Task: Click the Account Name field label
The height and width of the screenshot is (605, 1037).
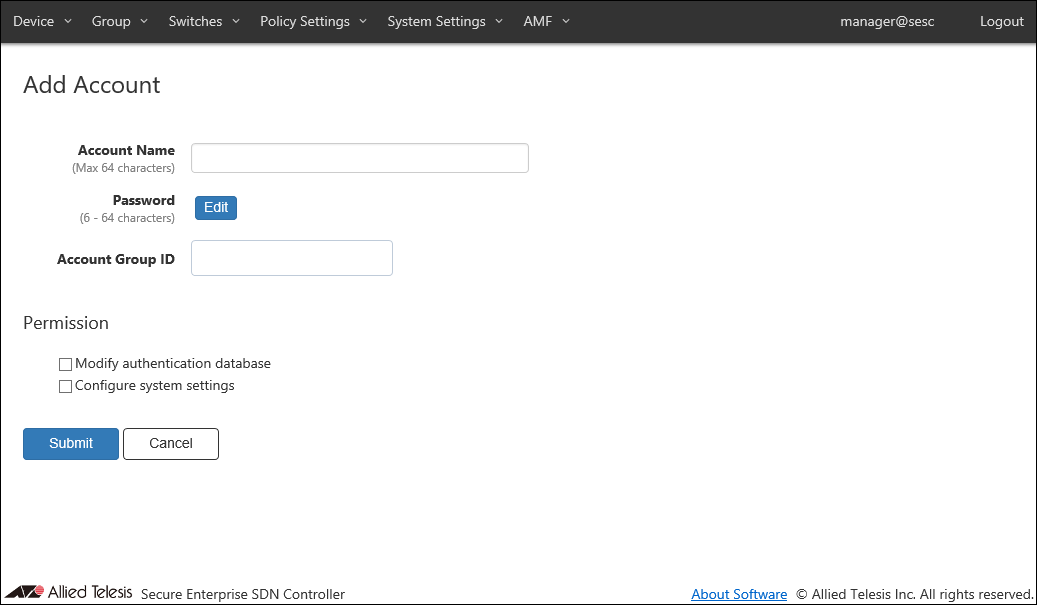Action: pyautogui.click(x=126, y=150)
